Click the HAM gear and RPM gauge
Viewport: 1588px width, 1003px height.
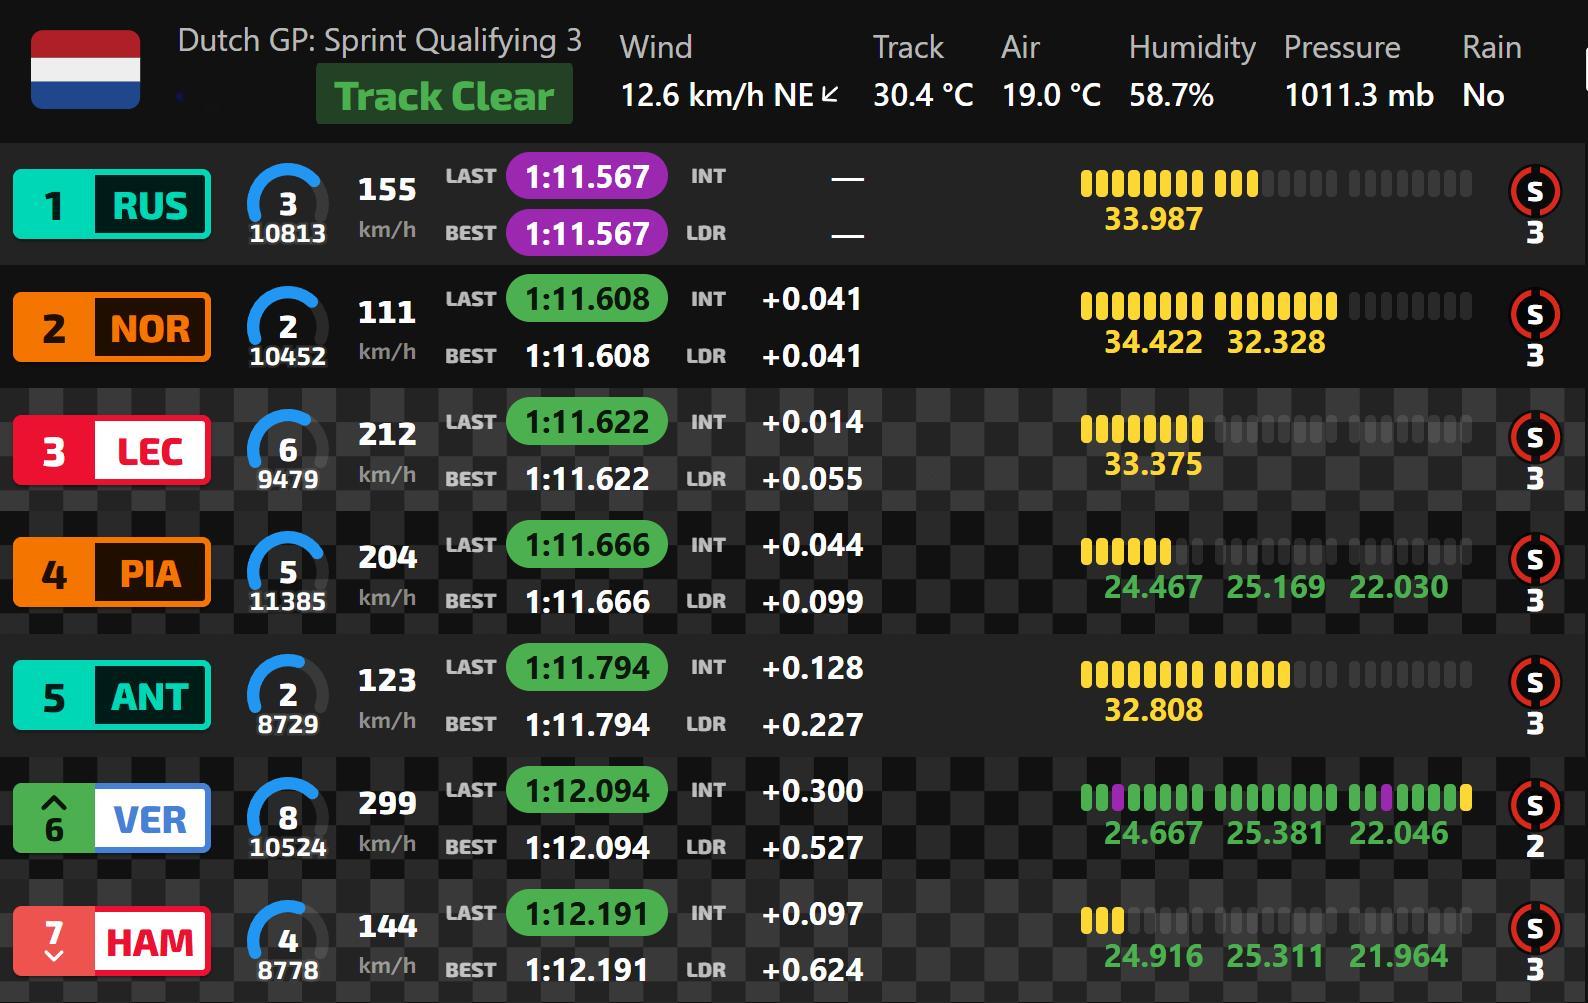[x=288, y=942]
